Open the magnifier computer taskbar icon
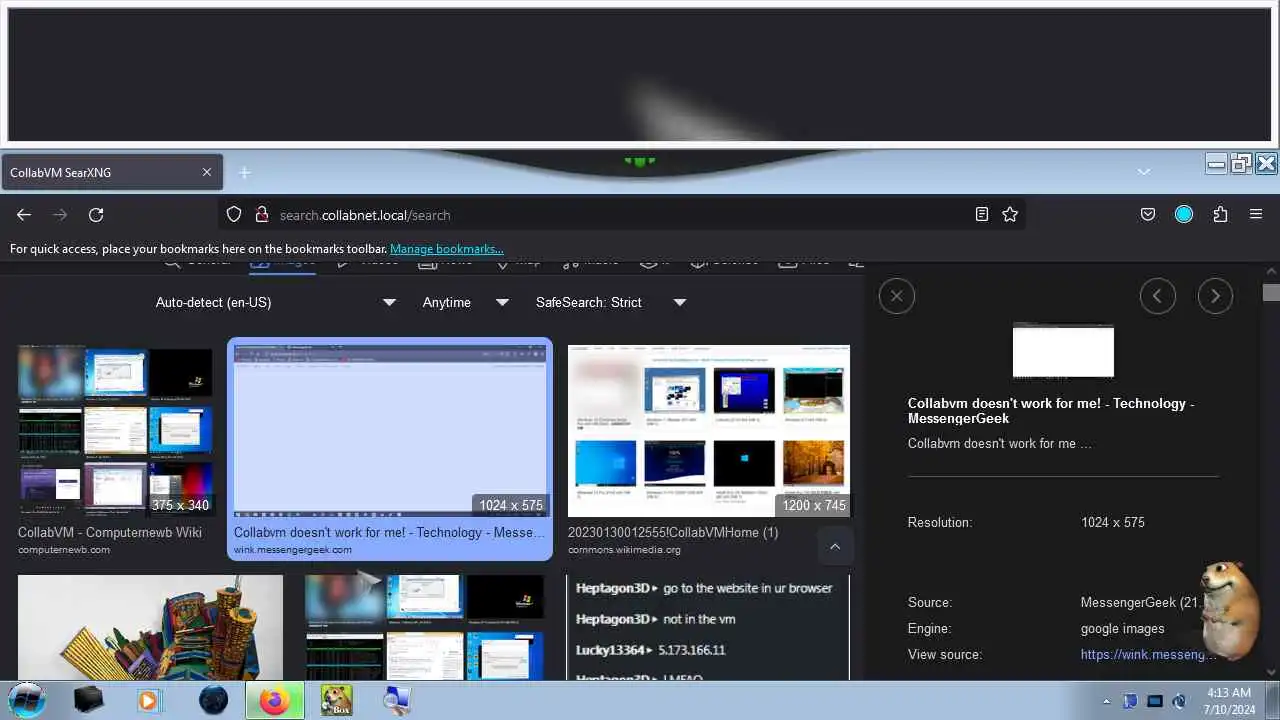The image size is (1280, 720). click(x=397, y=700)
